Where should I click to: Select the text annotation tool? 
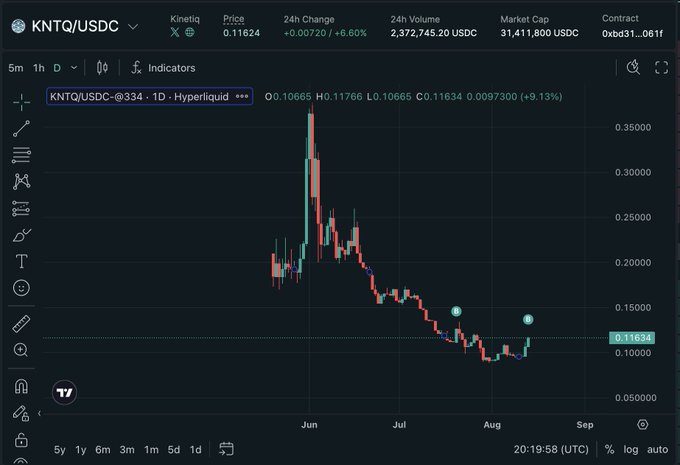click(x=21, y=261)
